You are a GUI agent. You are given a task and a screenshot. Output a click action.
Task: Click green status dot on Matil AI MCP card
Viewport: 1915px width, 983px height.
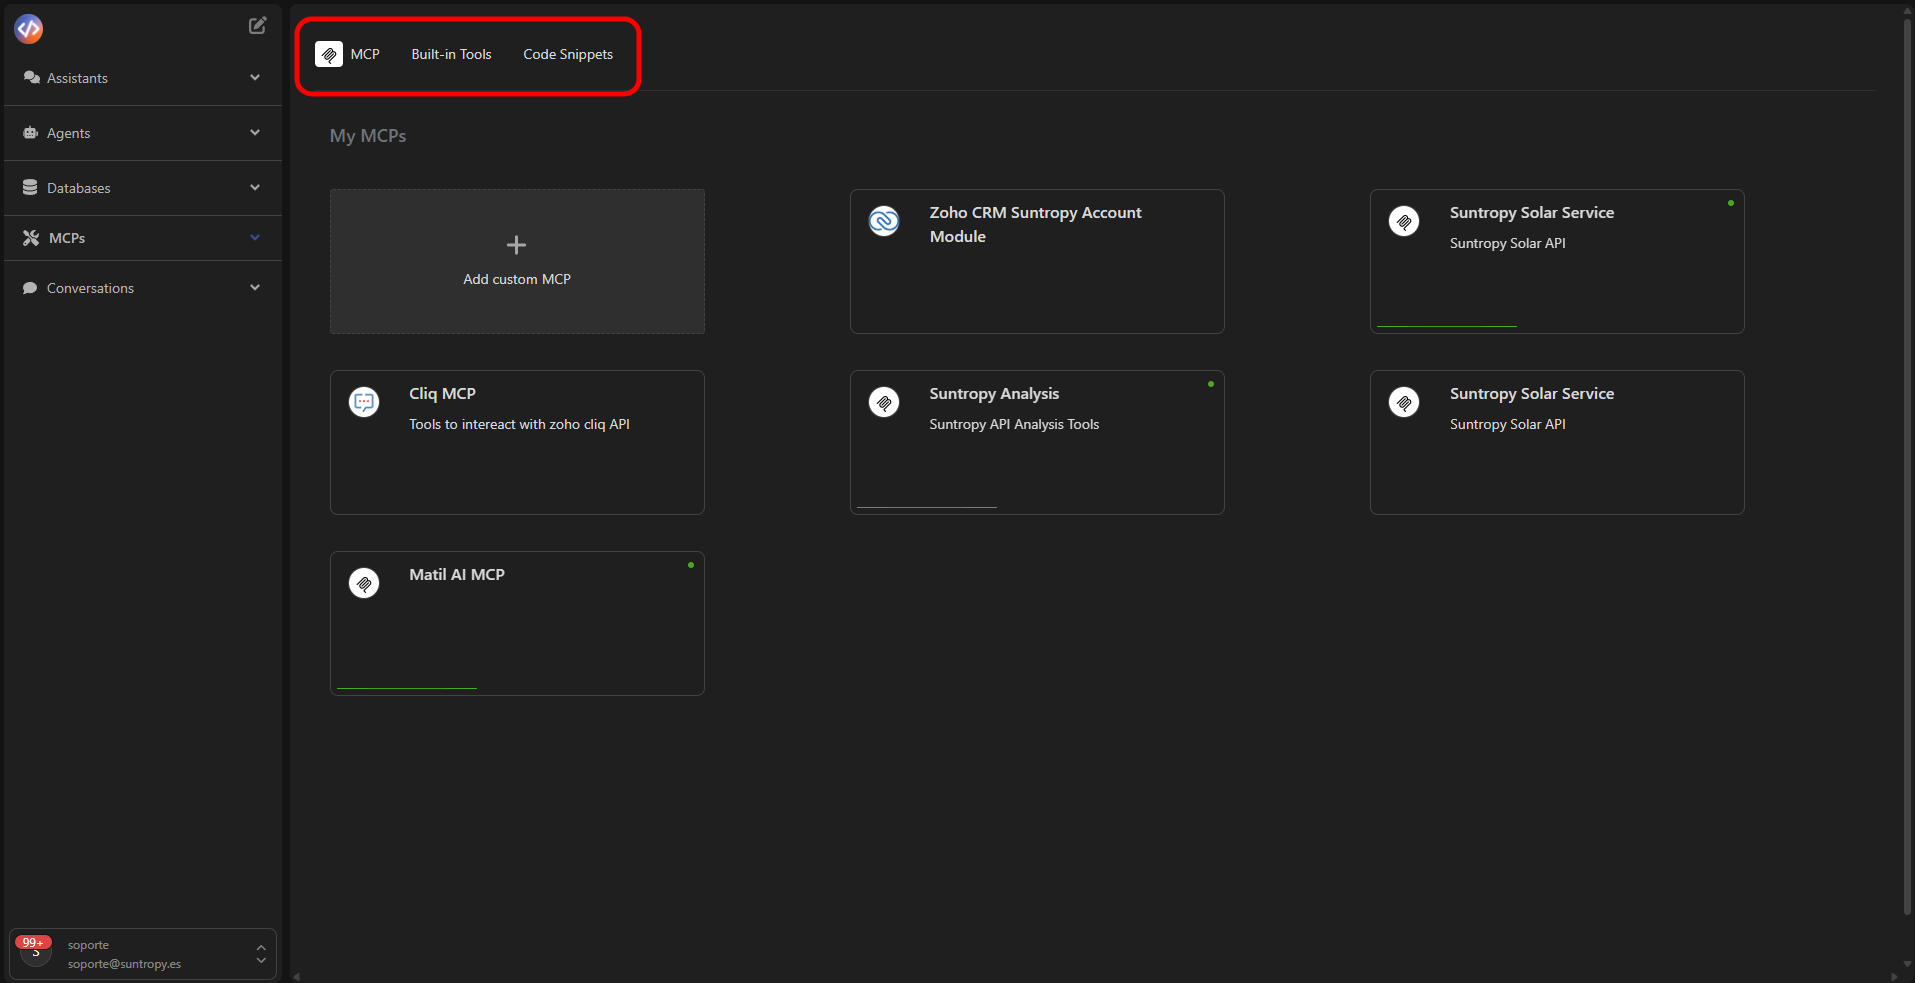click(x=691, y=565)
